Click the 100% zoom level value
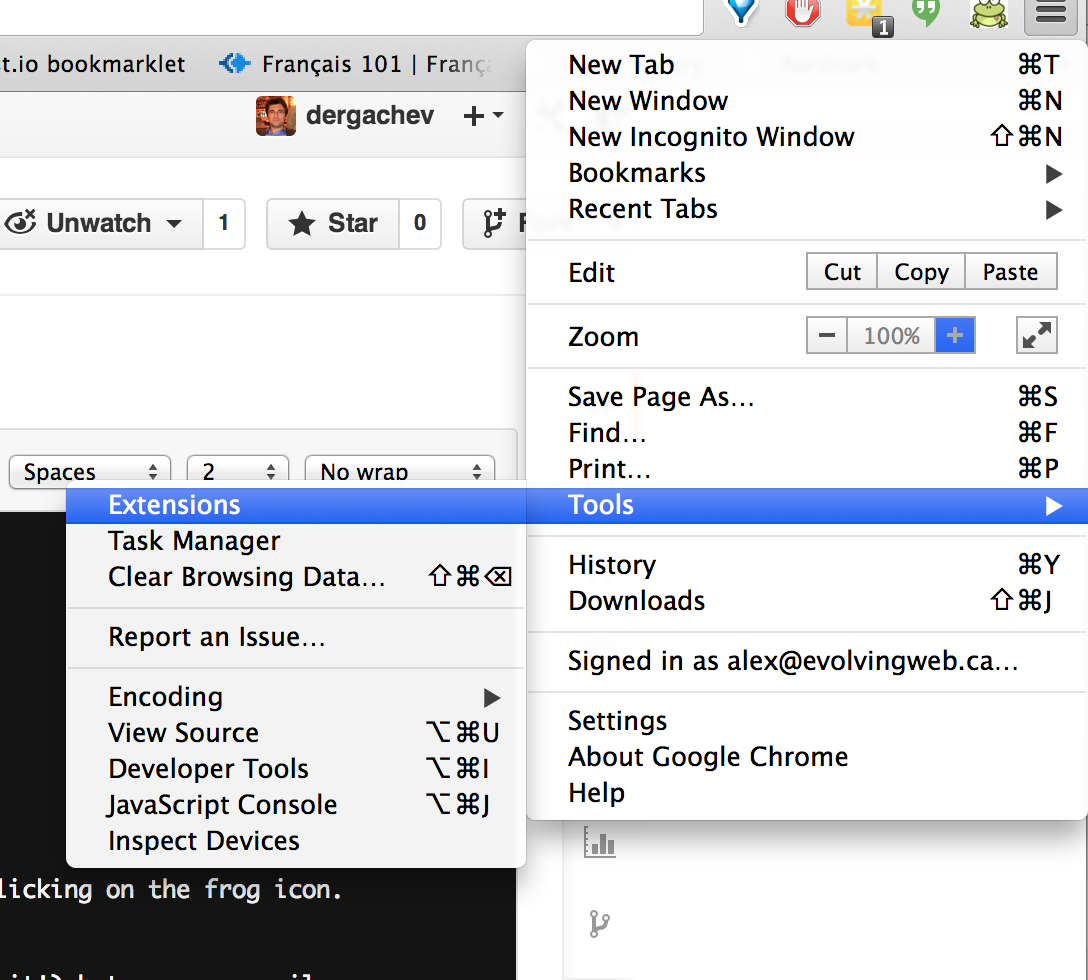 click(891, 336)
